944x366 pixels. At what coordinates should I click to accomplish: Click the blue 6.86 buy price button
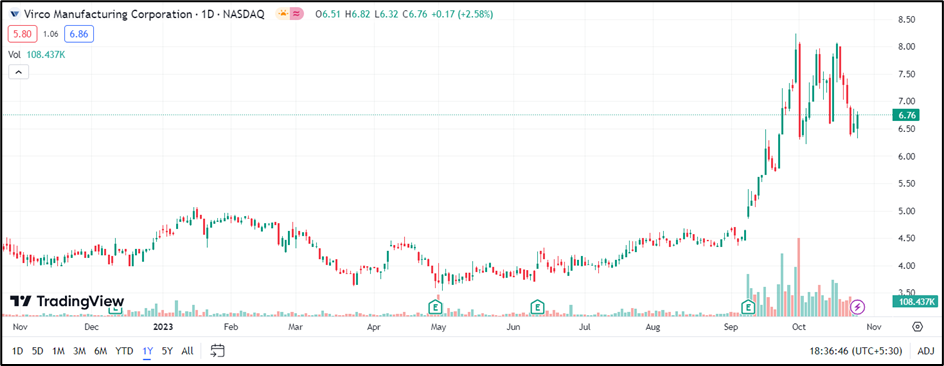(x=79, y=34)
